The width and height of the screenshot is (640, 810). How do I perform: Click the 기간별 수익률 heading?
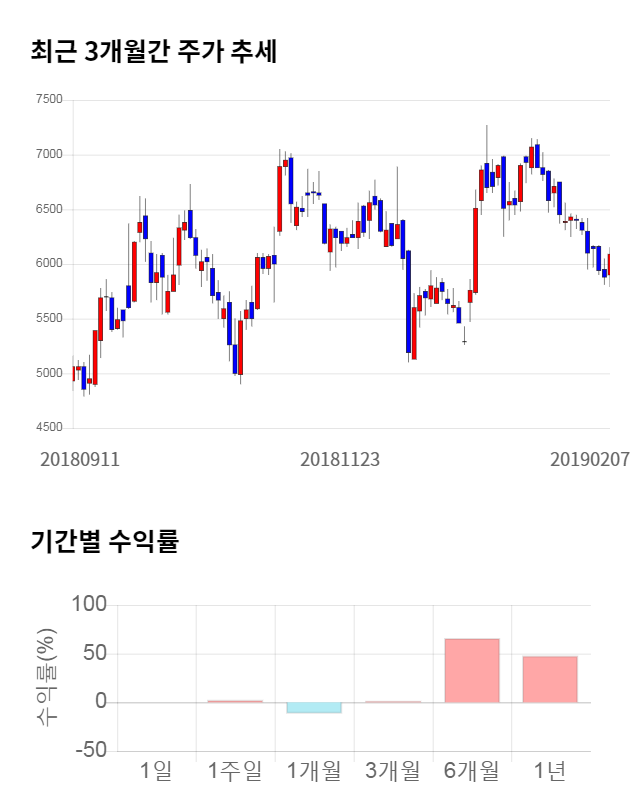click(104, 543)
